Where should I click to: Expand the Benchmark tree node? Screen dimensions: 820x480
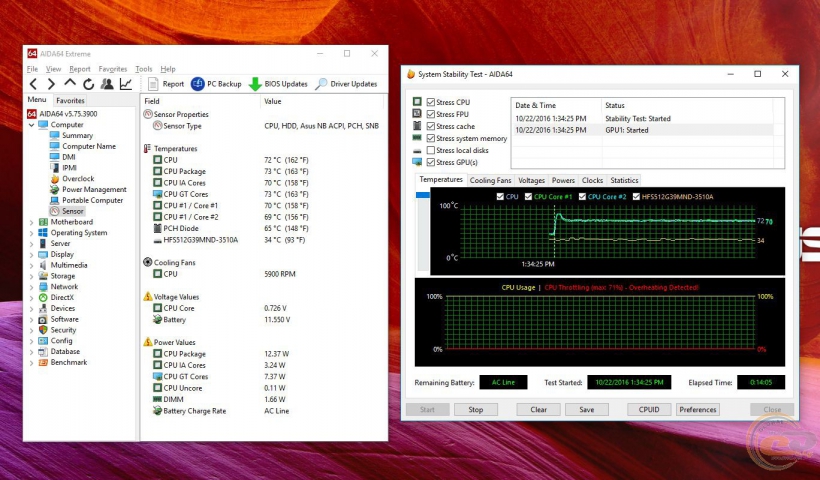tap(31, 362)
